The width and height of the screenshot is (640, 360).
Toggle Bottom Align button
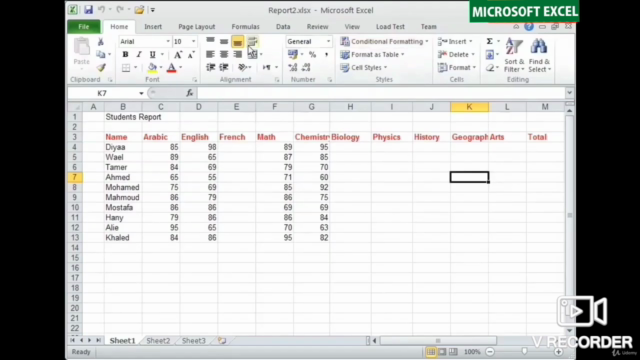(x=237, y=42)
